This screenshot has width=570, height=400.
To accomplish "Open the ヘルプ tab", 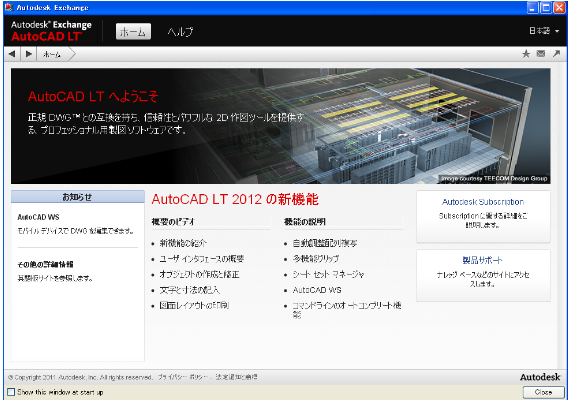I will pos(181,32).
